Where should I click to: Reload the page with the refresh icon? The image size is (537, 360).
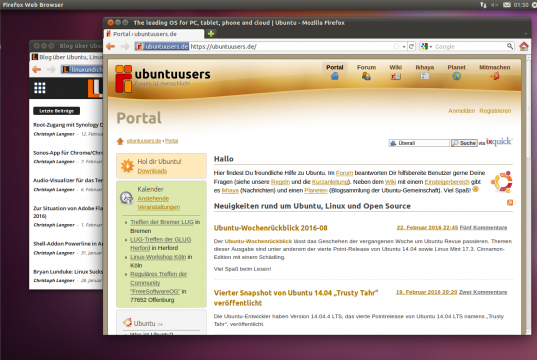(411, 46)
